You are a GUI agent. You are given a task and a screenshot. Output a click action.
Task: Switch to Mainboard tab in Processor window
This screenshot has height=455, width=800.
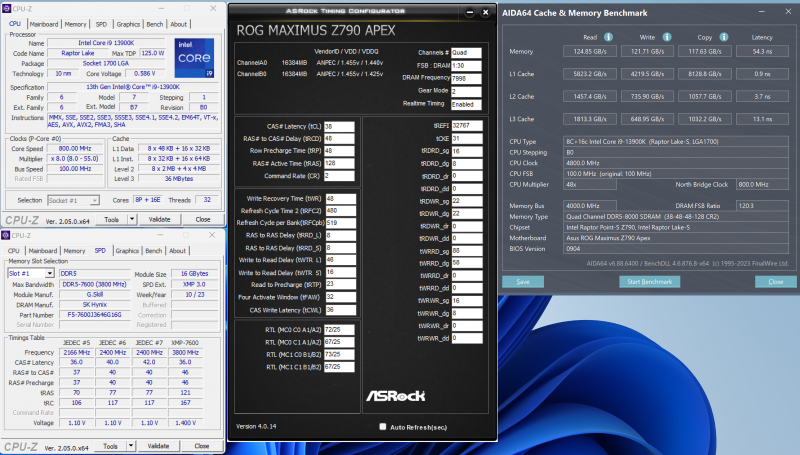[x=43, y=23]
